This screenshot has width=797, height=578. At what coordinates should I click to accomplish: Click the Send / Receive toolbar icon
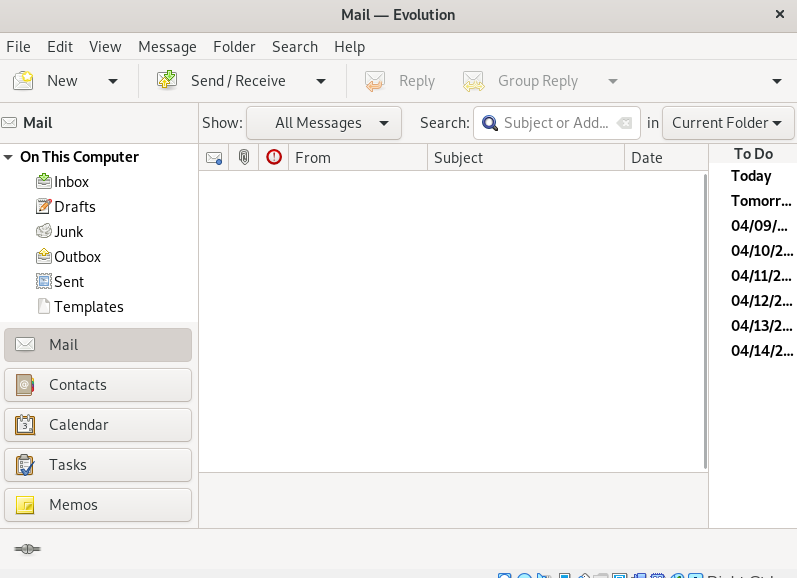click(167, 81)
